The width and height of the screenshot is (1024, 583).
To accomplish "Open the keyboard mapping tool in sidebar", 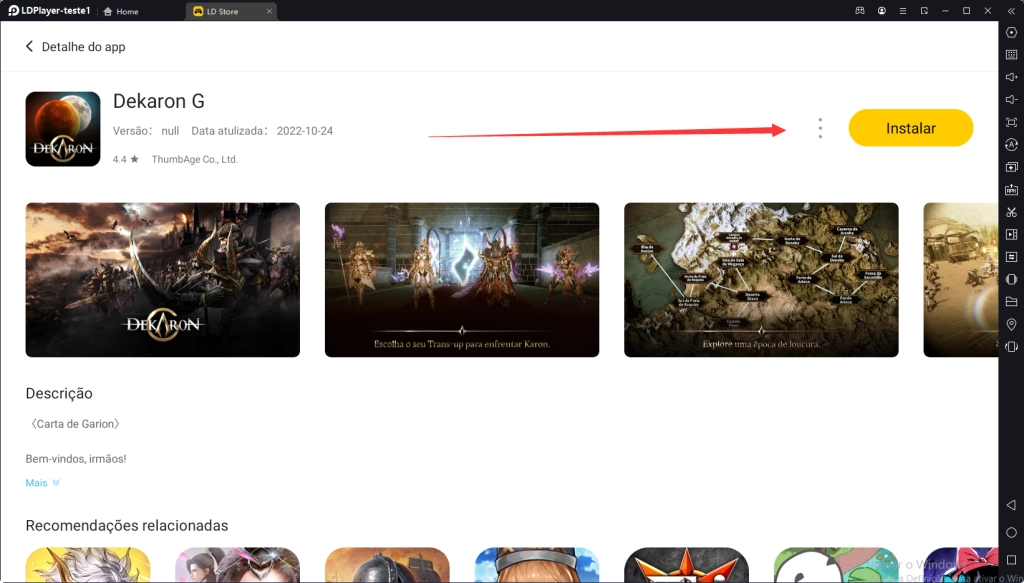I will click(x=1011, y=55).
